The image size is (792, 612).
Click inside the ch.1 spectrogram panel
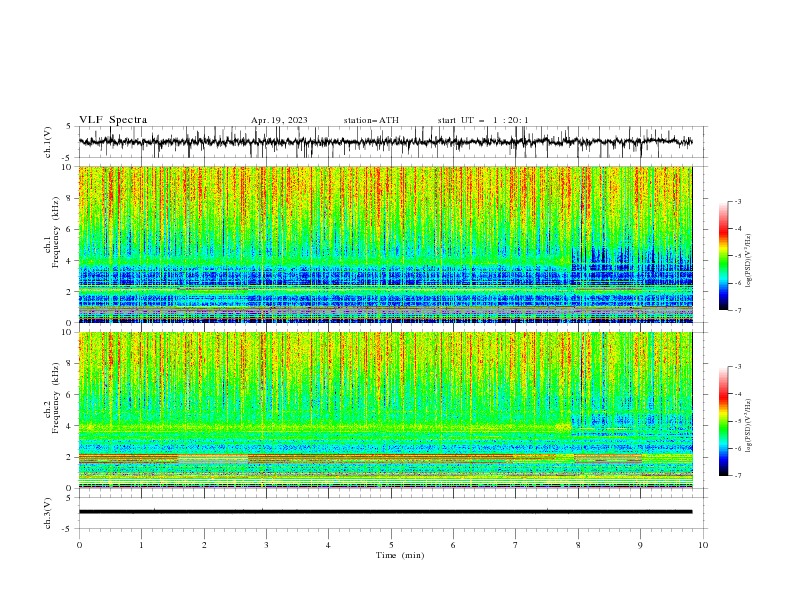click(x=385, y=244)
